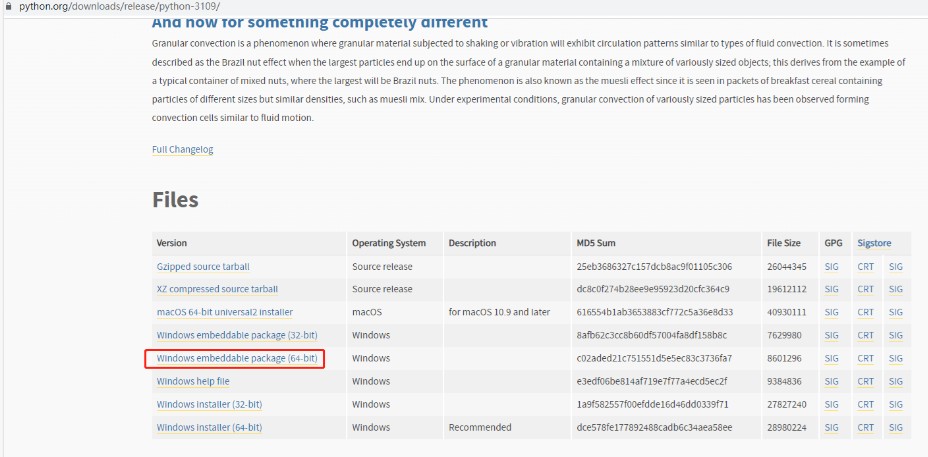This screenshot has width=928, height=457.
Task: Download Windows installer (32-bit)
Action: click(209, 404)
